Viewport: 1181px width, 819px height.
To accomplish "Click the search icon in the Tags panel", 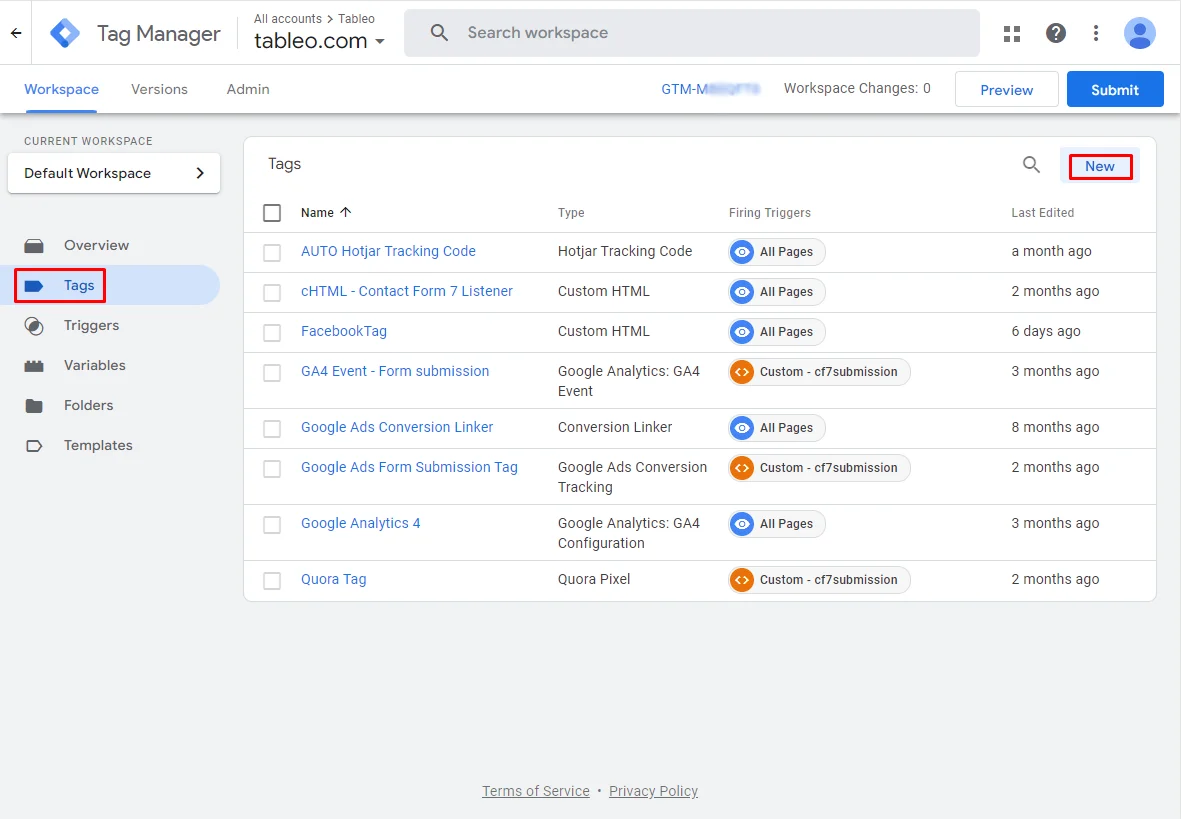I will point(1031,164).
